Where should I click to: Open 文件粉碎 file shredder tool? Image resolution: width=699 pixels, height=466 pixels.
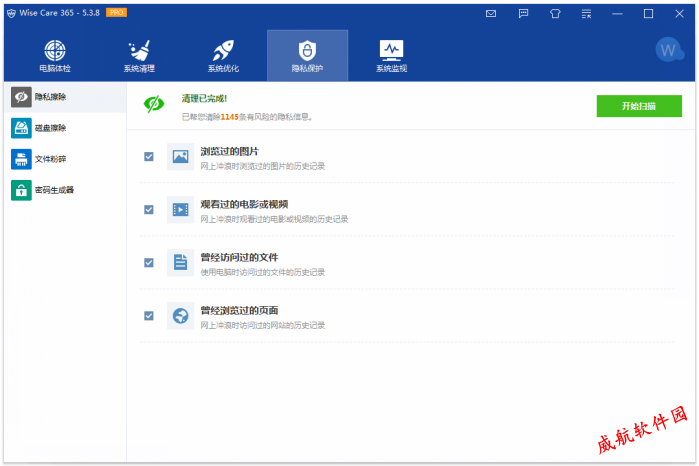(64, 159)
